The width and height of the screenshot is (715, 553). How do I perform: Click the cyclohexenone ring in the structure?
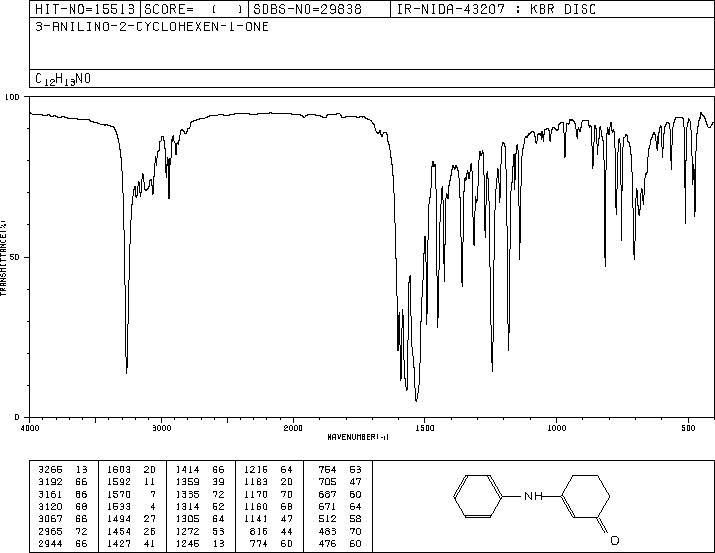[585, 496]
